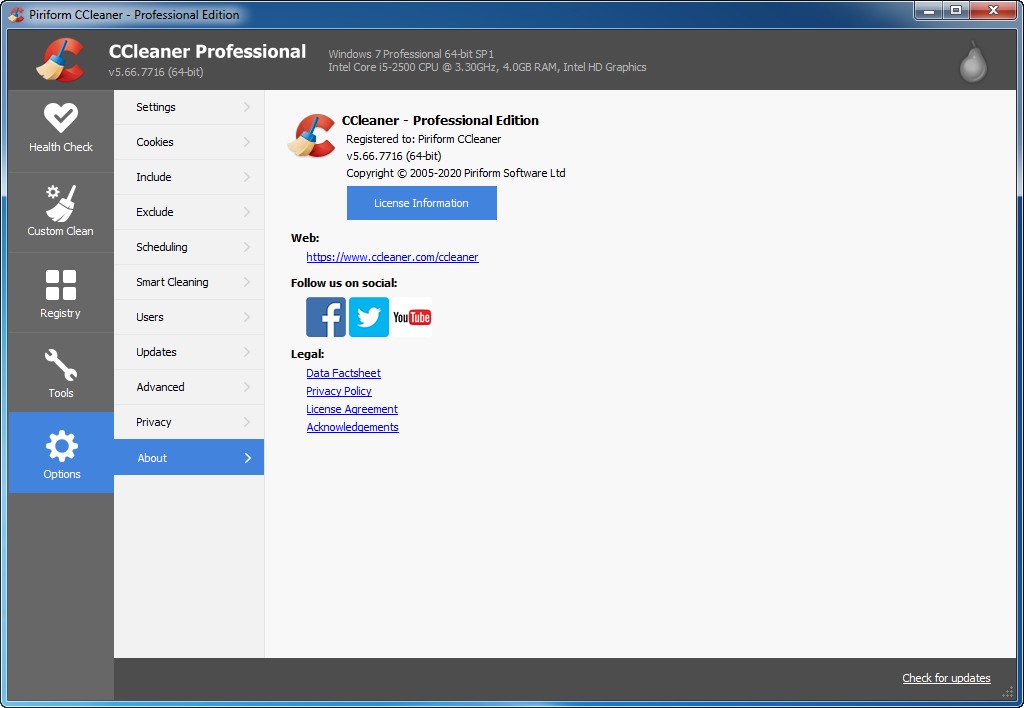The image size is (1024, 708).
Task: Click the 'v5.66.7716 (64-bit)' text in About panel
Action: [394, 156]
